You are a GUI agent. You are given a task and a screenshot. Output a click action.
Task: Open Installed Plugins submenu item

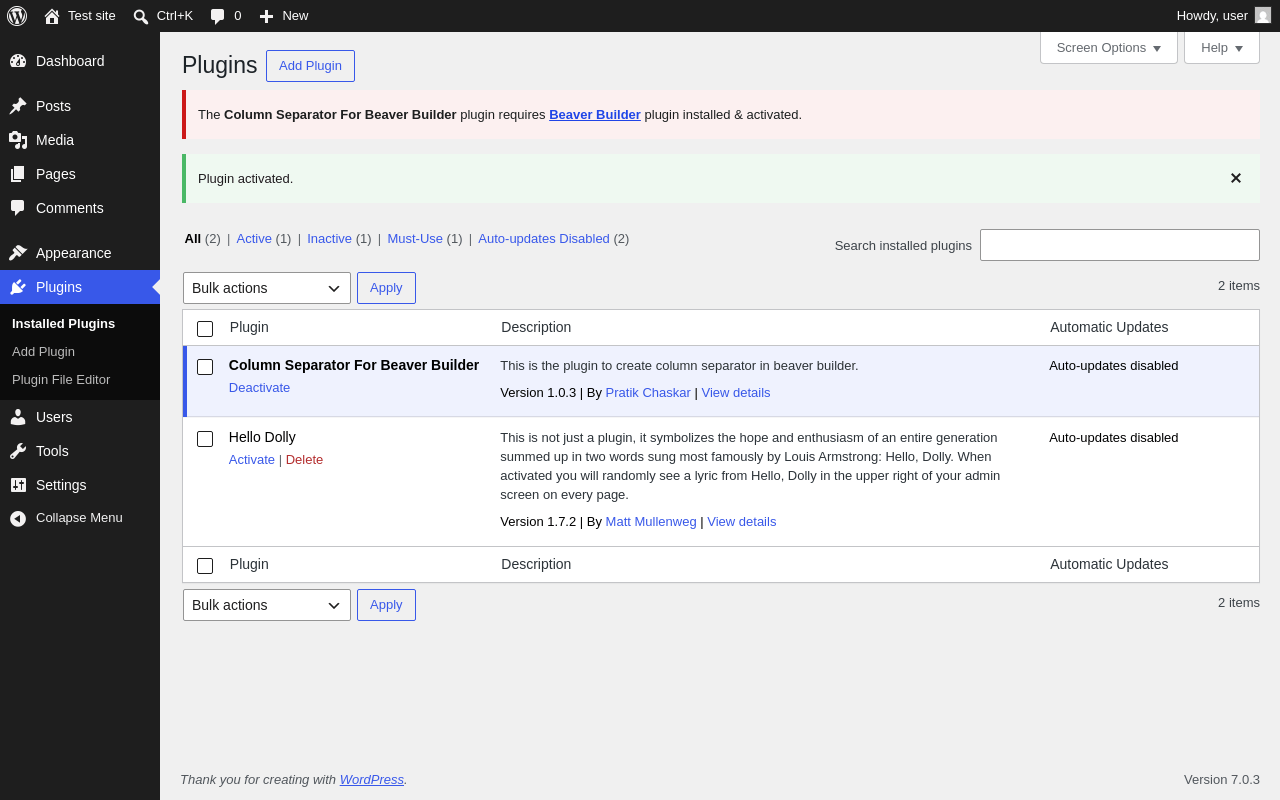[x=63, y=324]
